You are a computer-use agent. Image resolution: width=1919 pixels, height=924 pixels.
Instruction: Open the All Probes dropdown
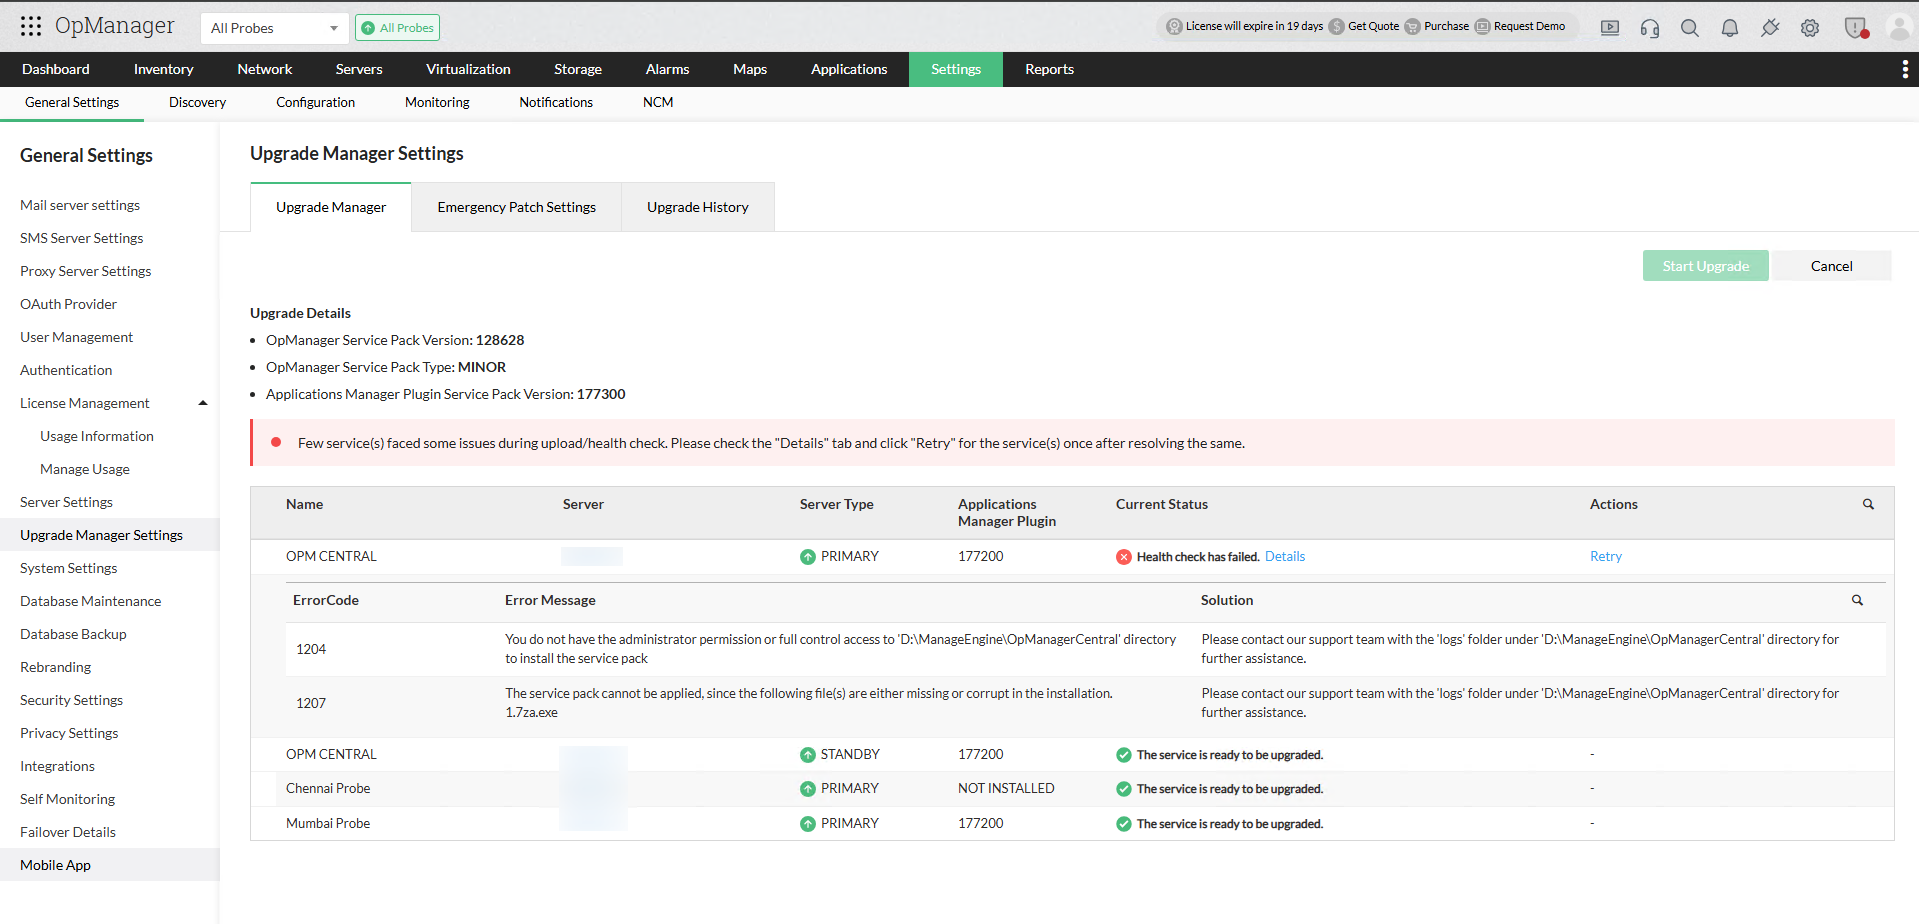pyautogui.click(x=274, y=28)
